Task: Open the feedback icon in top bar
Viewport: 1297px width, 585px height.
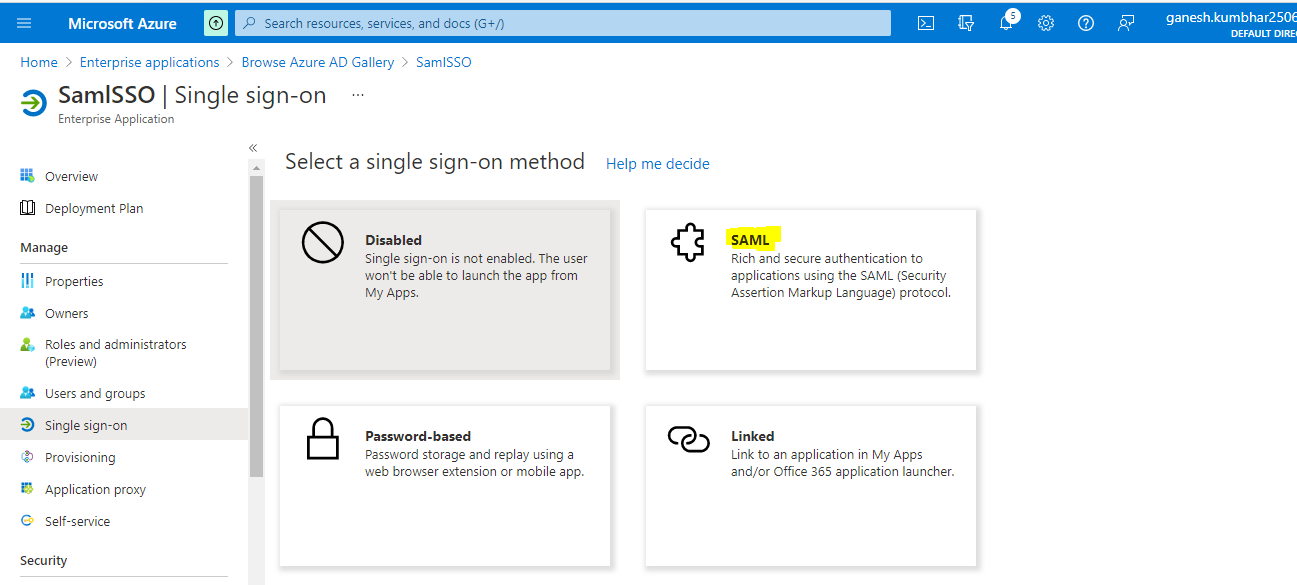Action: pos(1126,23)
